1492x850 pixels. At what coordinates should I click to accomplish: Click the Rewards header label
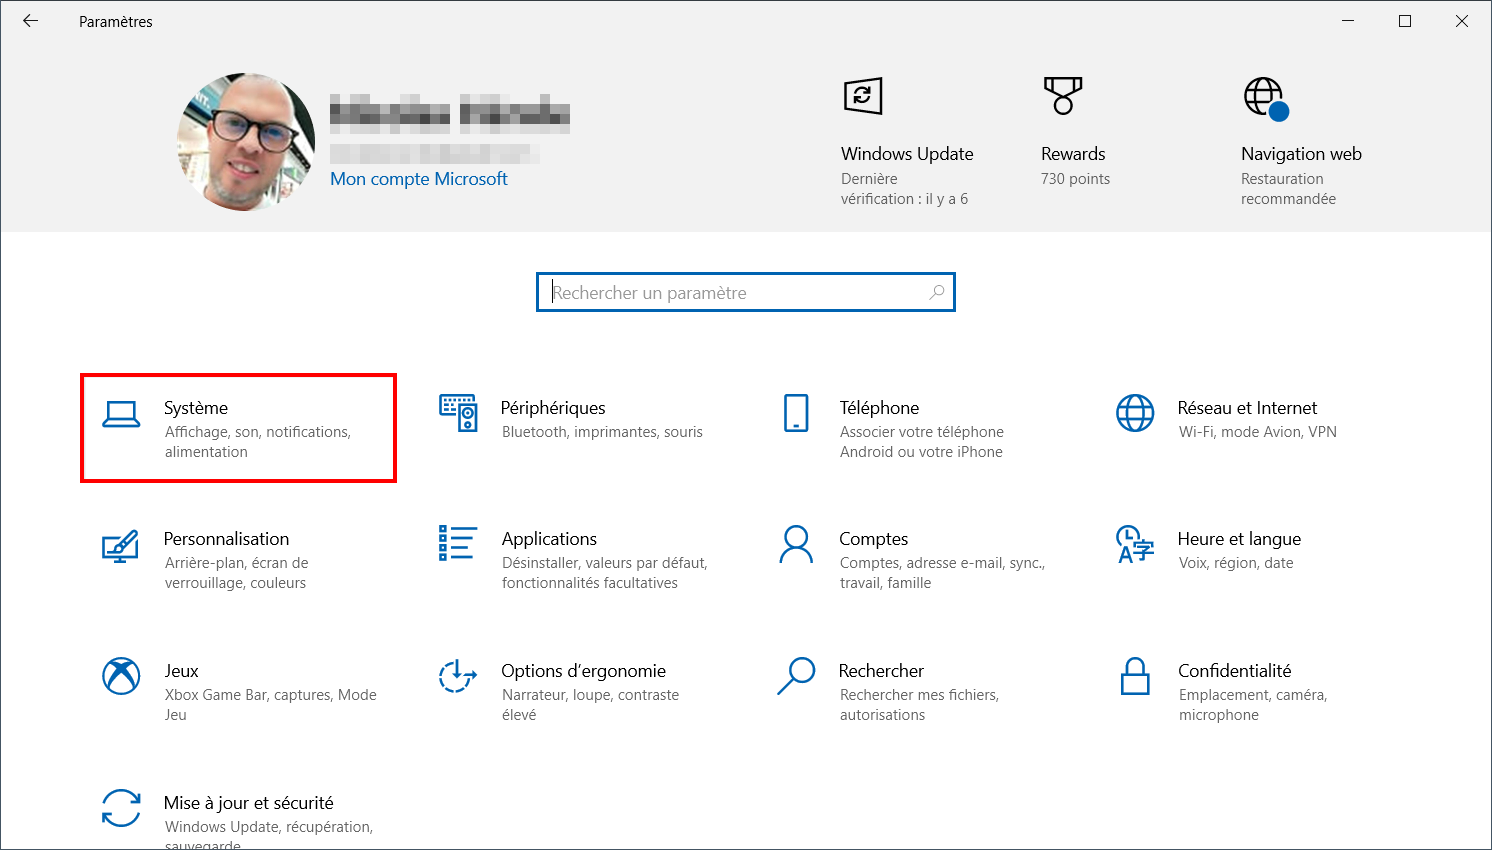click(x=1073, y=154)
